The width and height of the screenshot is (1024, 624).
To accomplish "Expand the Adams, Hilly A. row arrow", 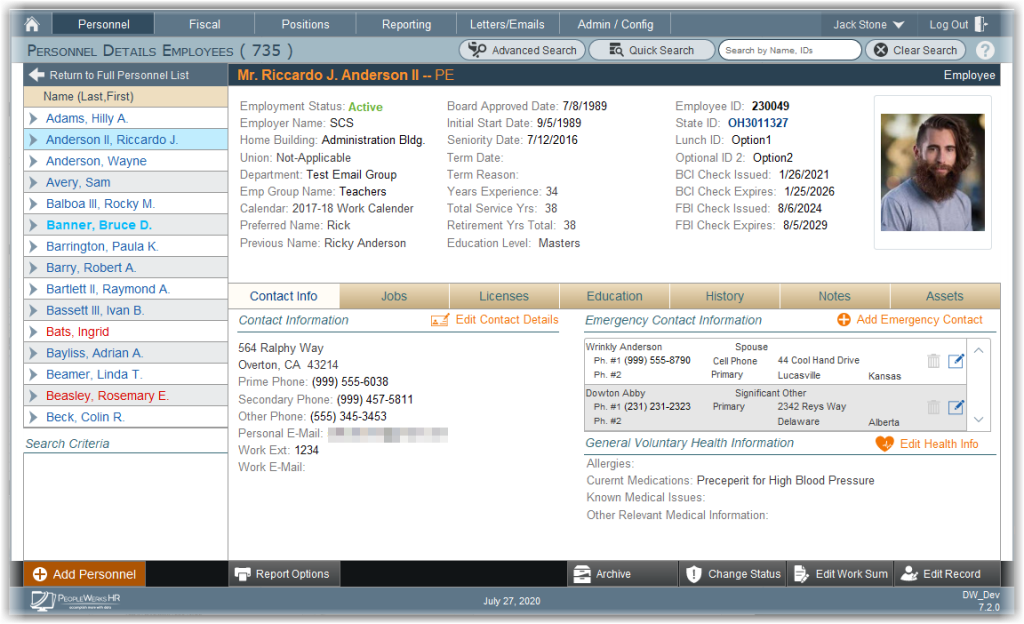I will 34,119.
